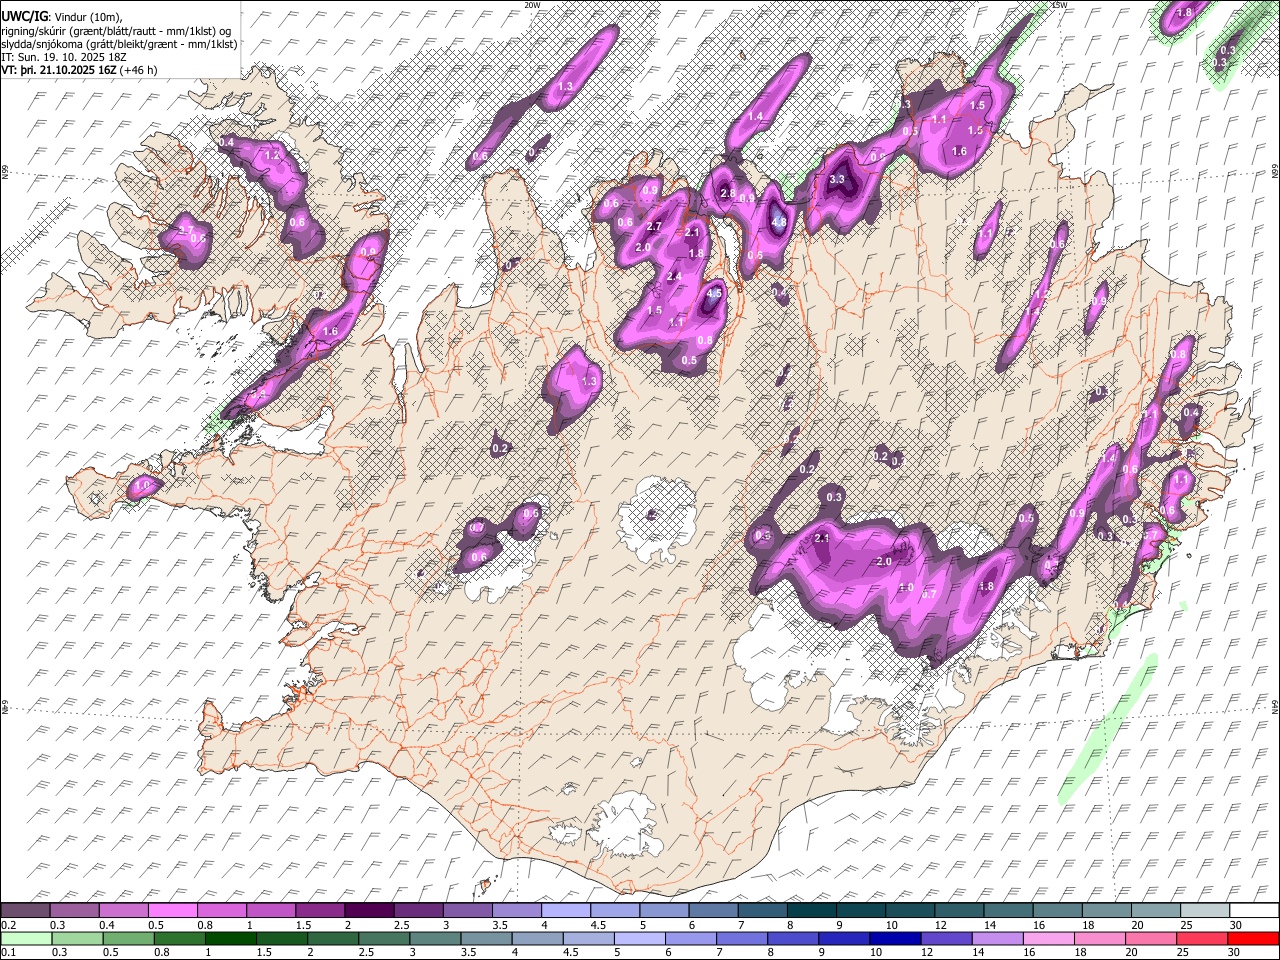Pick the pale green 0.1 swatch in bottom legend row

(x=27, y=939)
